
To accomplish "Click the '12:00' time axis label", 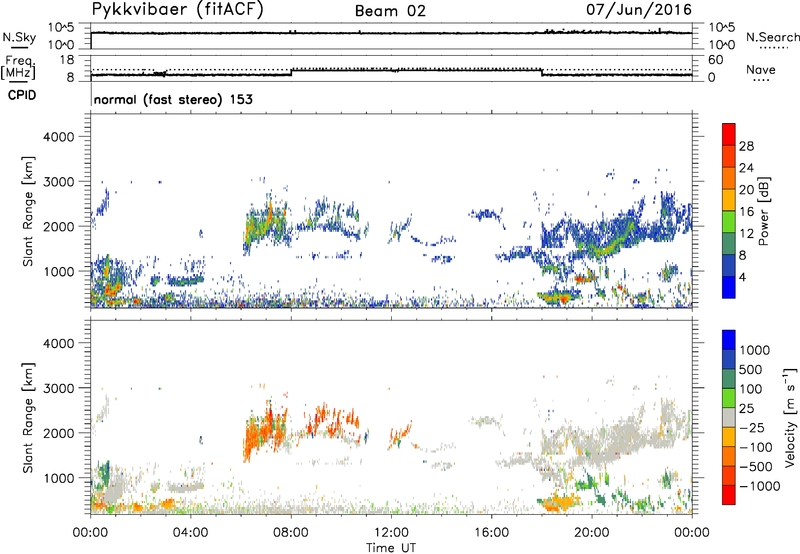I will (391, 533).
